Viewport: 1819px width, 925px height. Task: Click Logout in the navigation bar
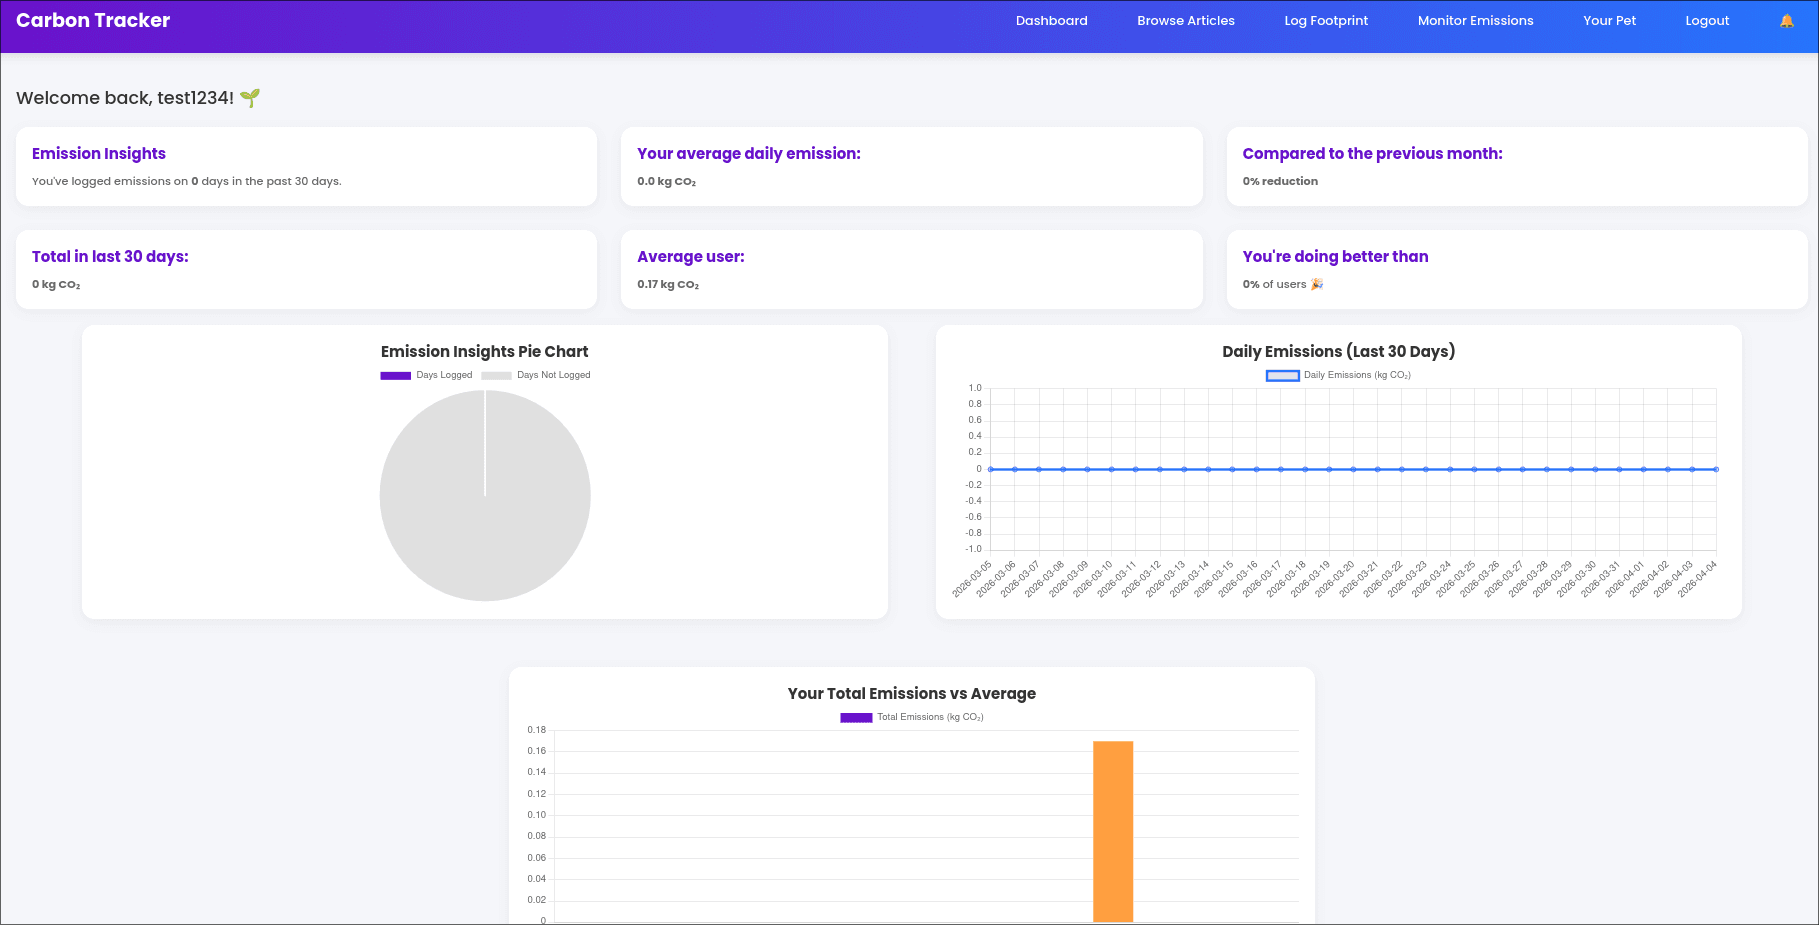click(1706, 20)
